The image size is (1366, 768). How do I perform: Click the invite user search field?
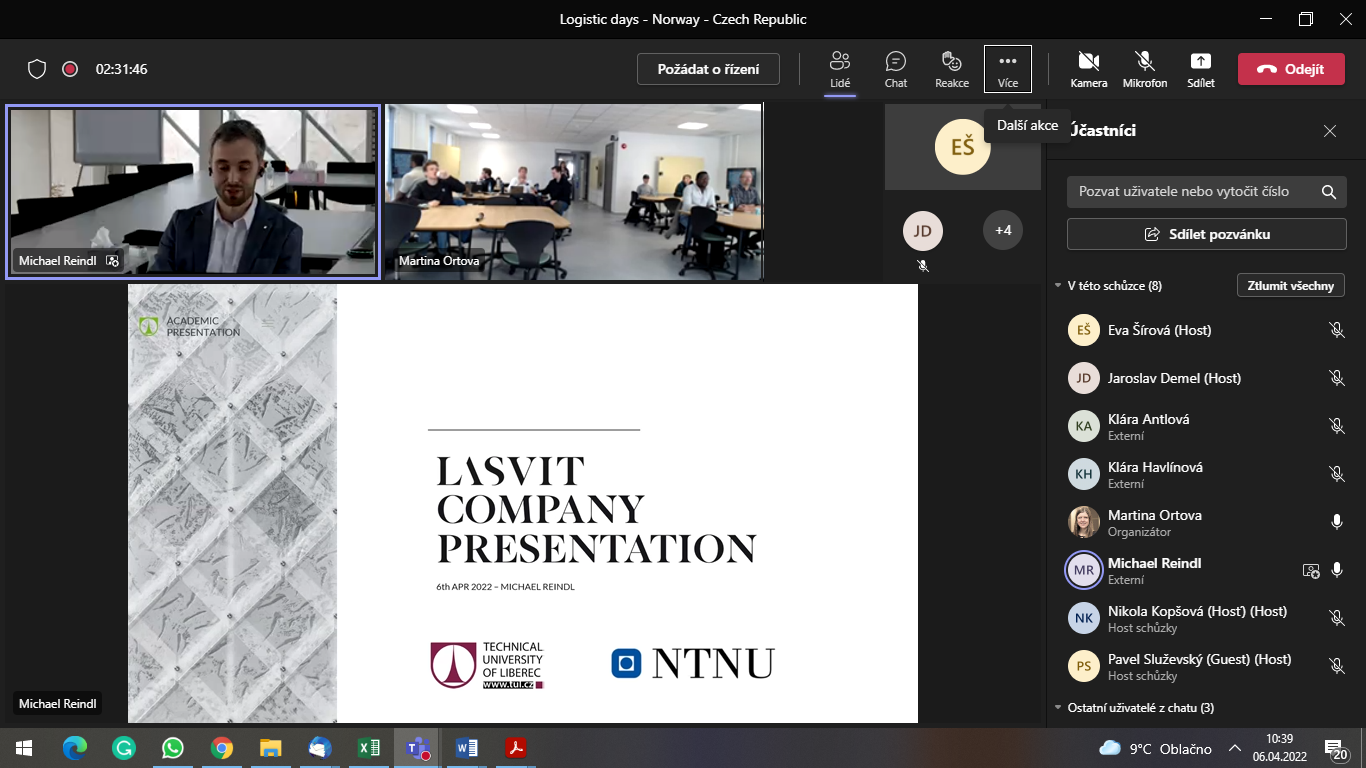tap(1207, 191)
